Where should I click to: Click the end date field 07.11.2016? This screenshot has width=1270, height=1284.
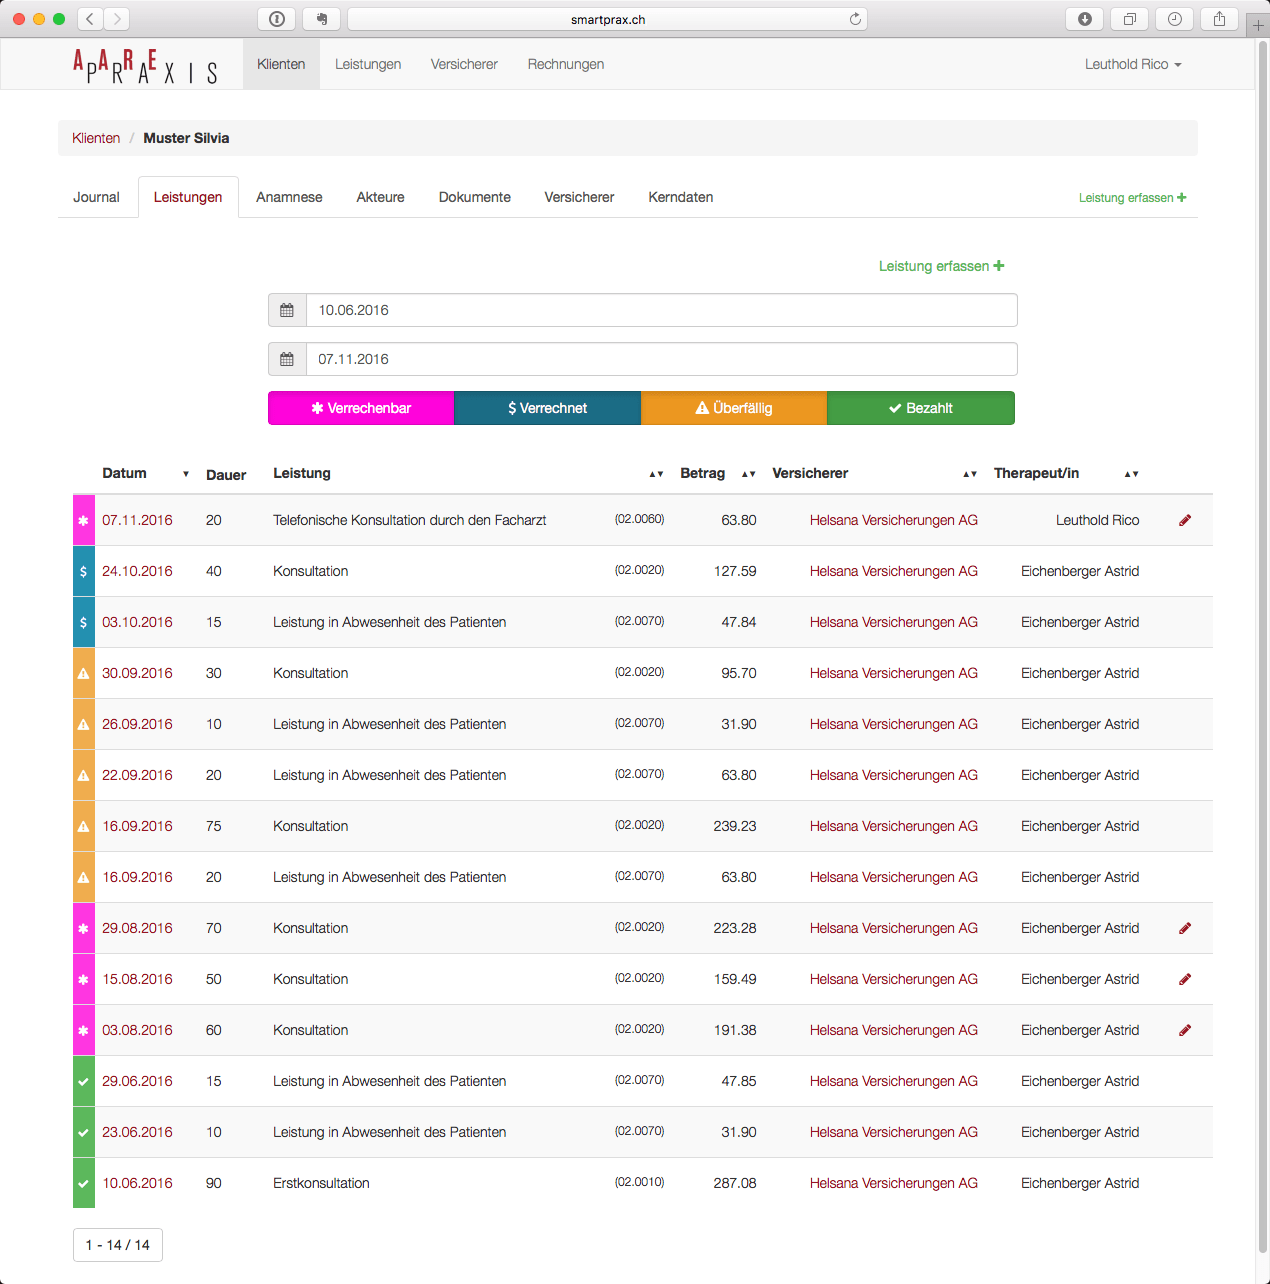pyautogui.click(x=661, y=359)
